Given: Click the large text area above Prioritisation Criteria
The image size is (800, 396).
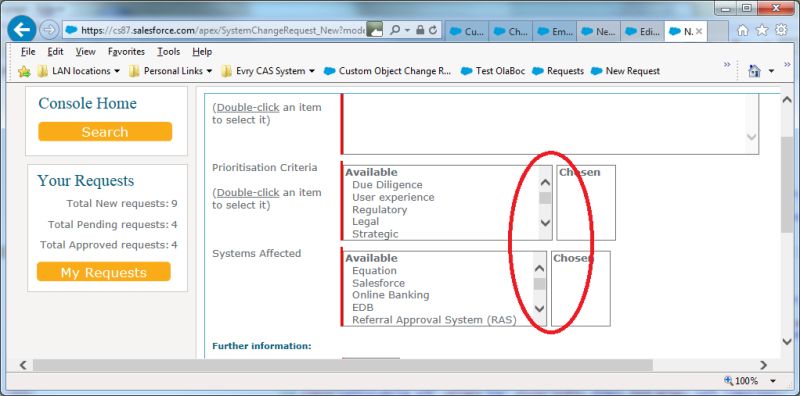Looking at the screenshot, I should [x=550, y=124].
